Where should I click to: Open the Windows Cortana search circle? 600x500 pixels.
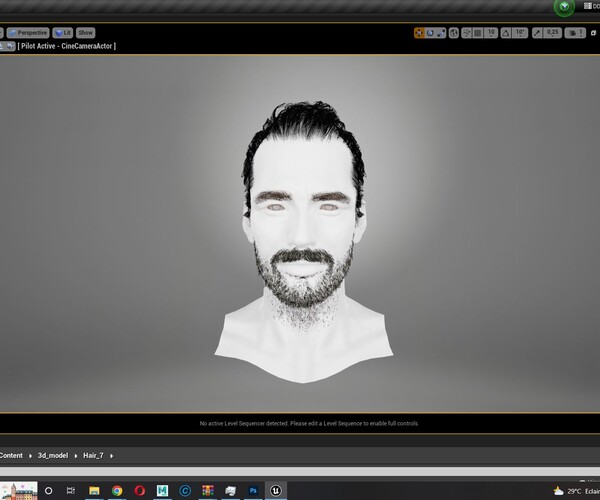[x=49, y=490]
